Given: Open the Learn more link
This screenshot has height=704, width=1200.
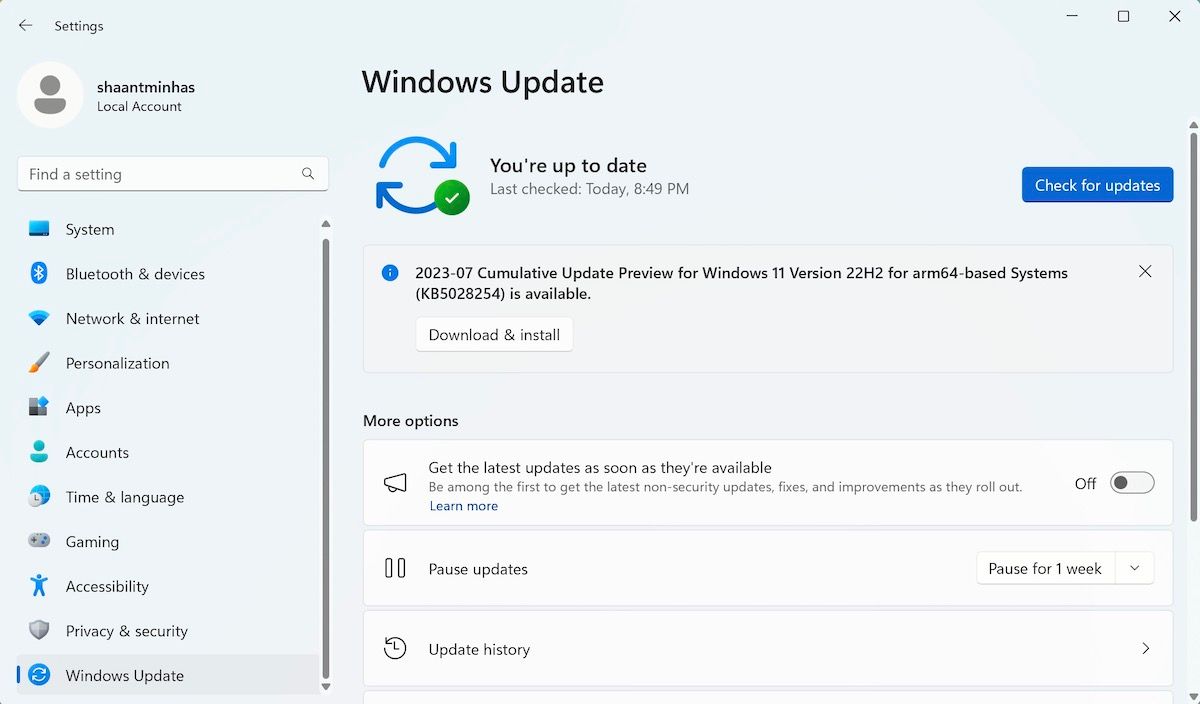Looking at the screenshot, I should pos(463,505).
